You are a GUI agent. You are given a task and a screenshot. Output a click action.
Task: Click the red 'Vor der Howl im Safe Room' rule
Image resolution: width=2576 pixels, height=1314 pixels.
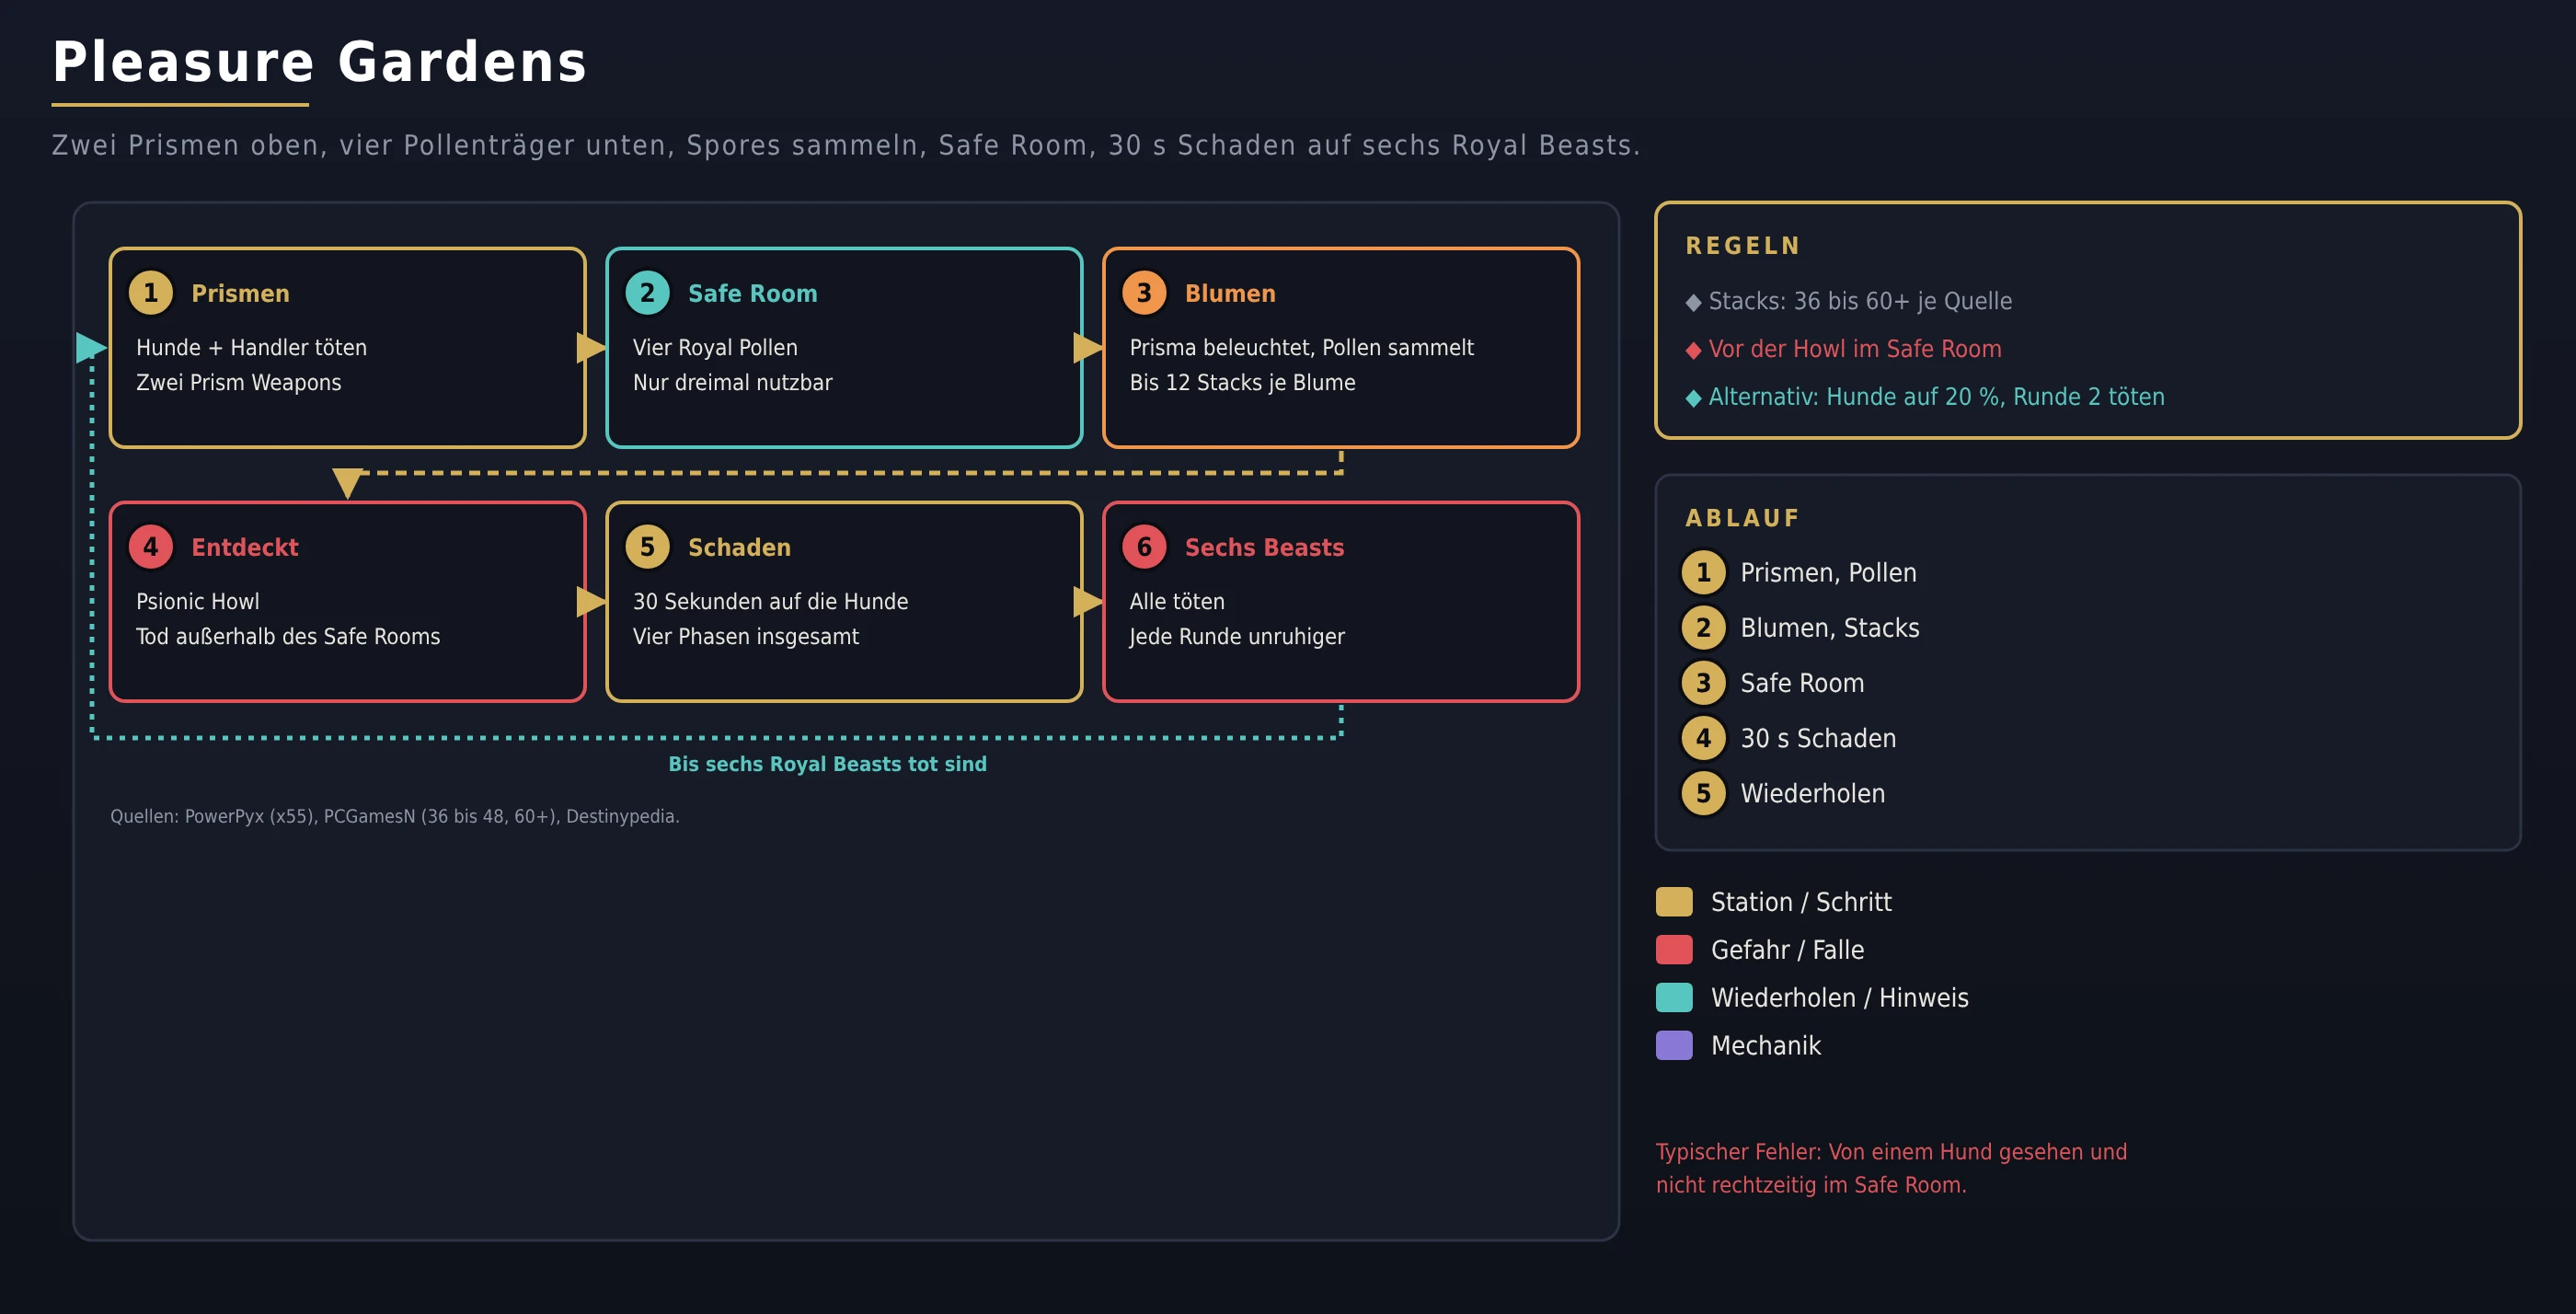(x=1843, y=349)
